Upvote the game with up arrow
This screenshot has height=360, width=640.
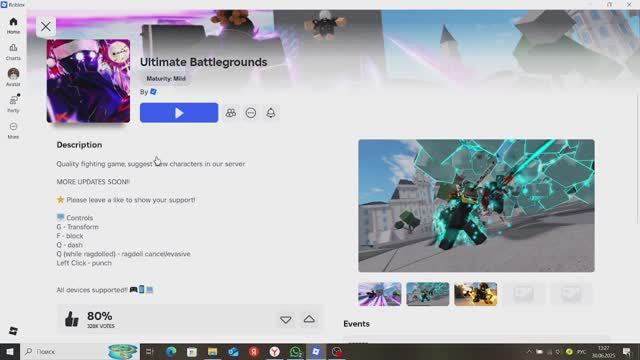[309, 319]
